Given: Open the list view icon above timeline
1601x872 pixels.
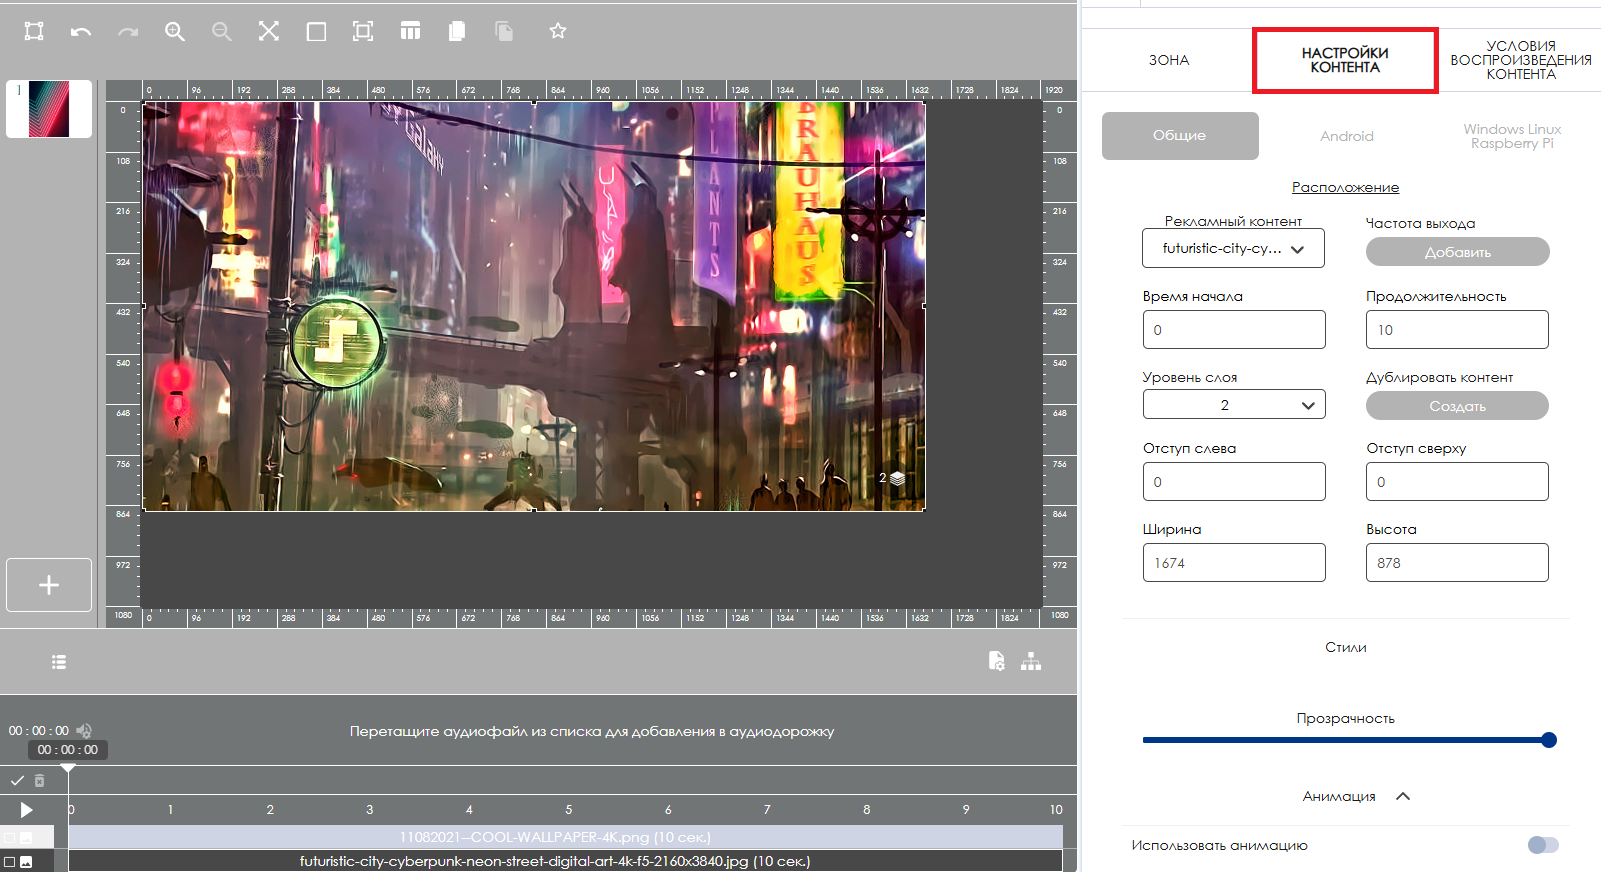Looking at the screenshot, I should coord(59,662).
